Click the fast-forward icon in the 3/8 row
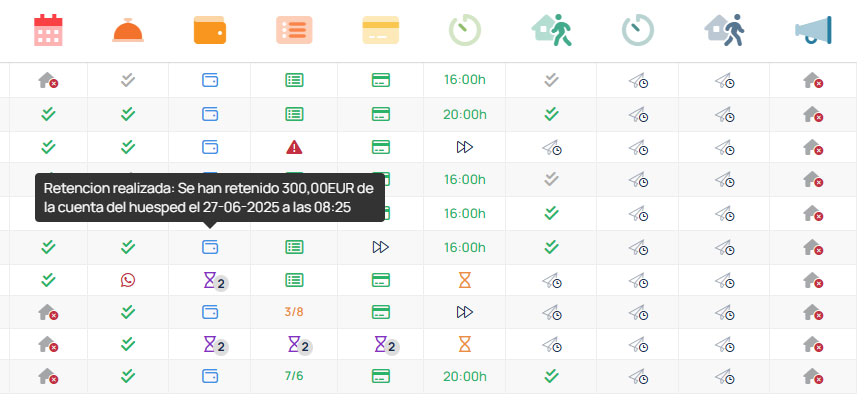 [464, 312]
